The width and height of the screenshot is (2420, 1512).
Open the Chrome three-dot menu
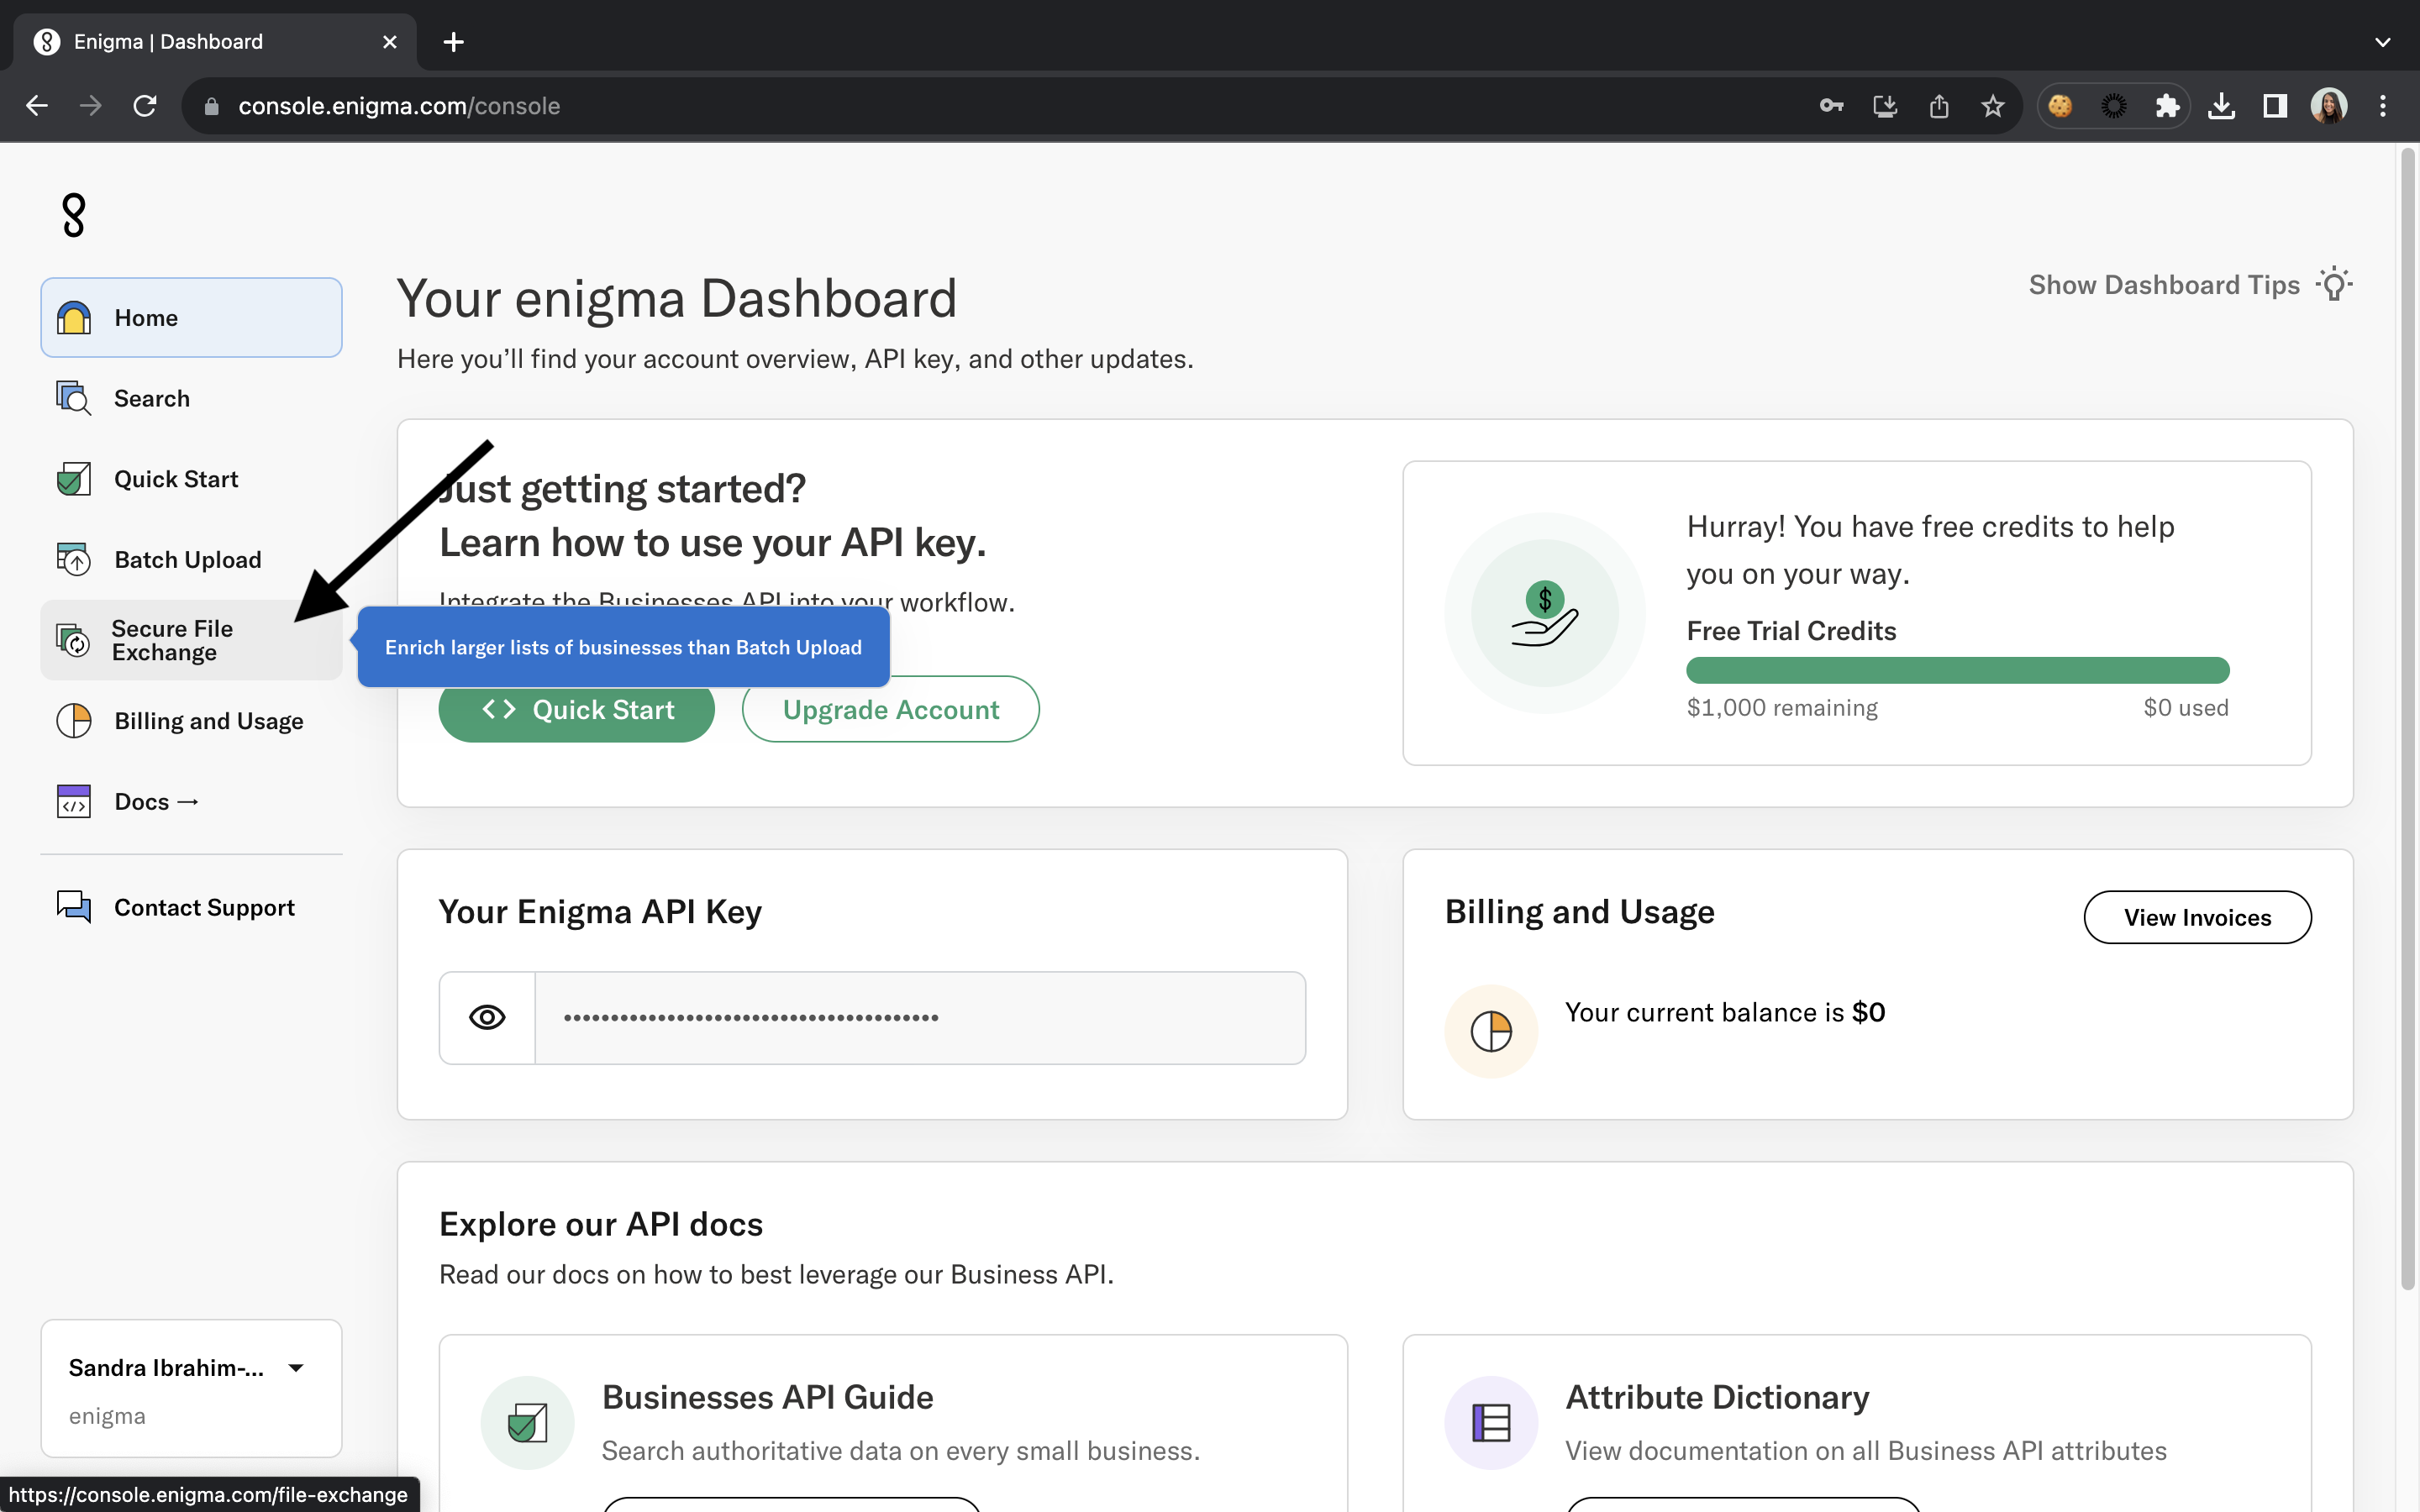pos(2383,106)
